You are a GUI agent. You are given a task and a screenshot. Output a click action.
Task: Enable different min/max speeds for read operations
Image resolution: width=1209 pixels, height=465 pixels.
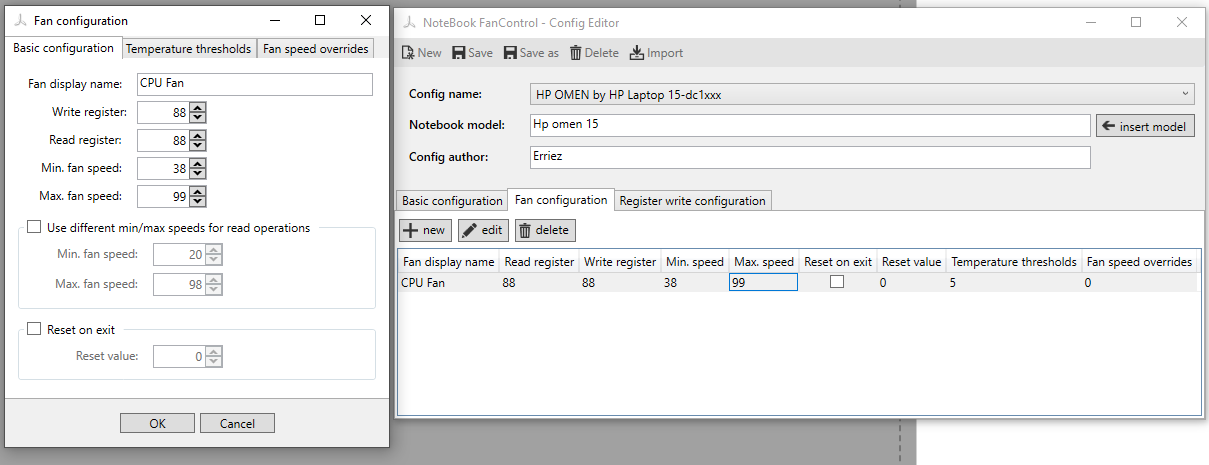[34, 227]
